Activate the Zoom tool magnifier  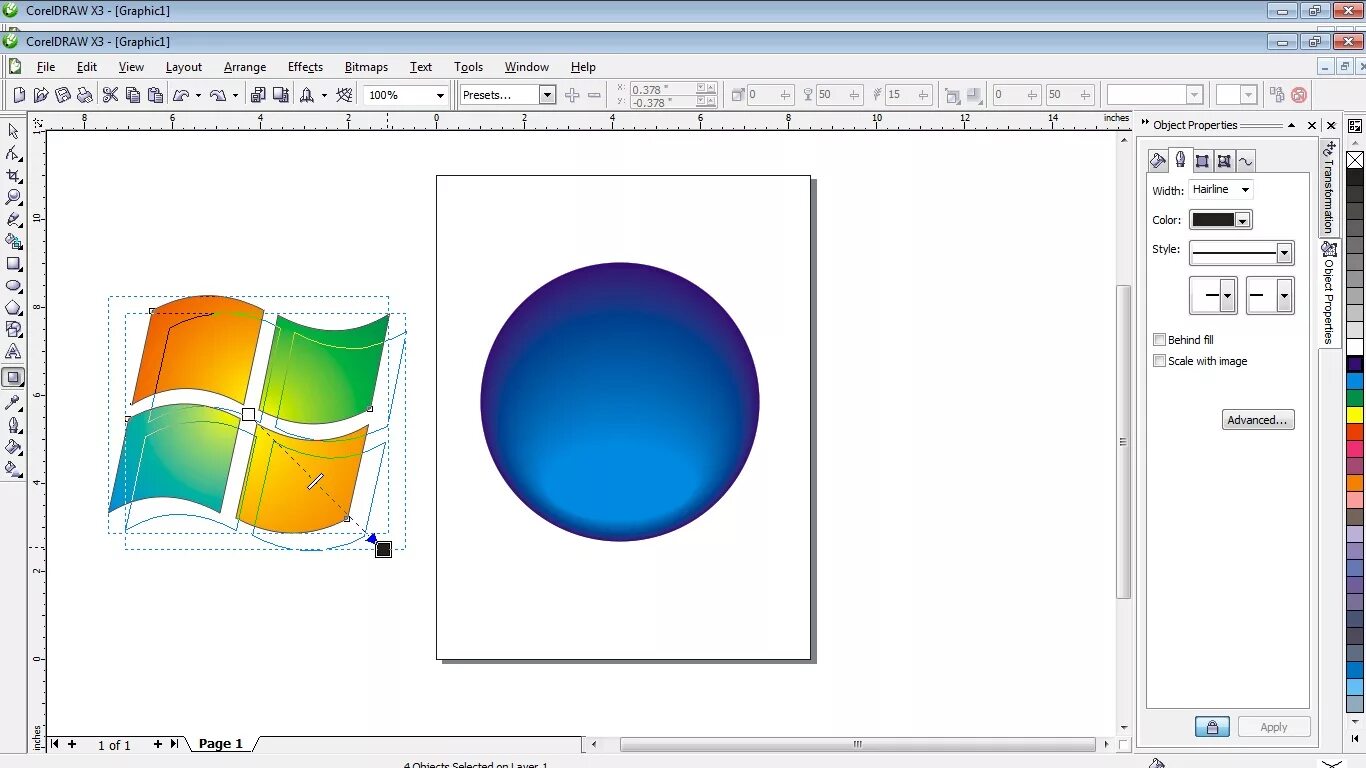click(13, 197)
